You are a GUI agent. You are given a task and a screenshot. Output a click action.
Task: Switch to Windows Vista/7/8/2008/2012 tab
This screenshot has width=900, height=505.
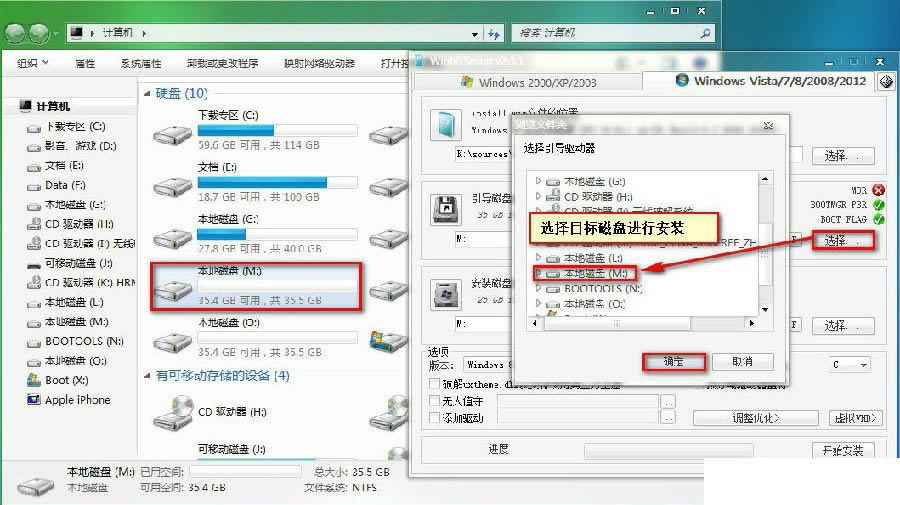coord(759,81)
